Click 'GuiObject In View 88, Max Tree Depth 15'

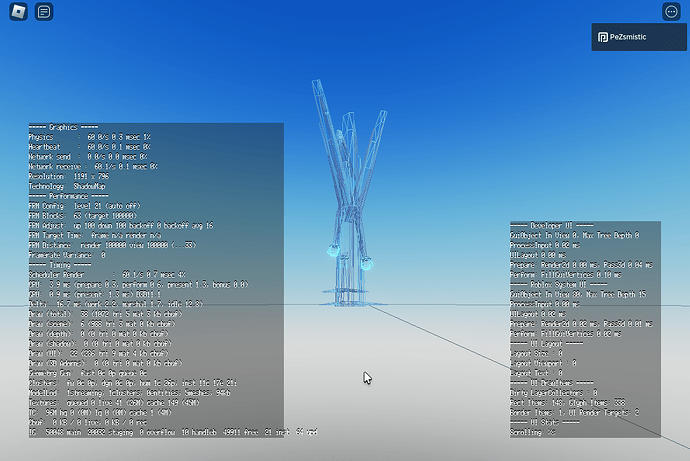[578, 294]
